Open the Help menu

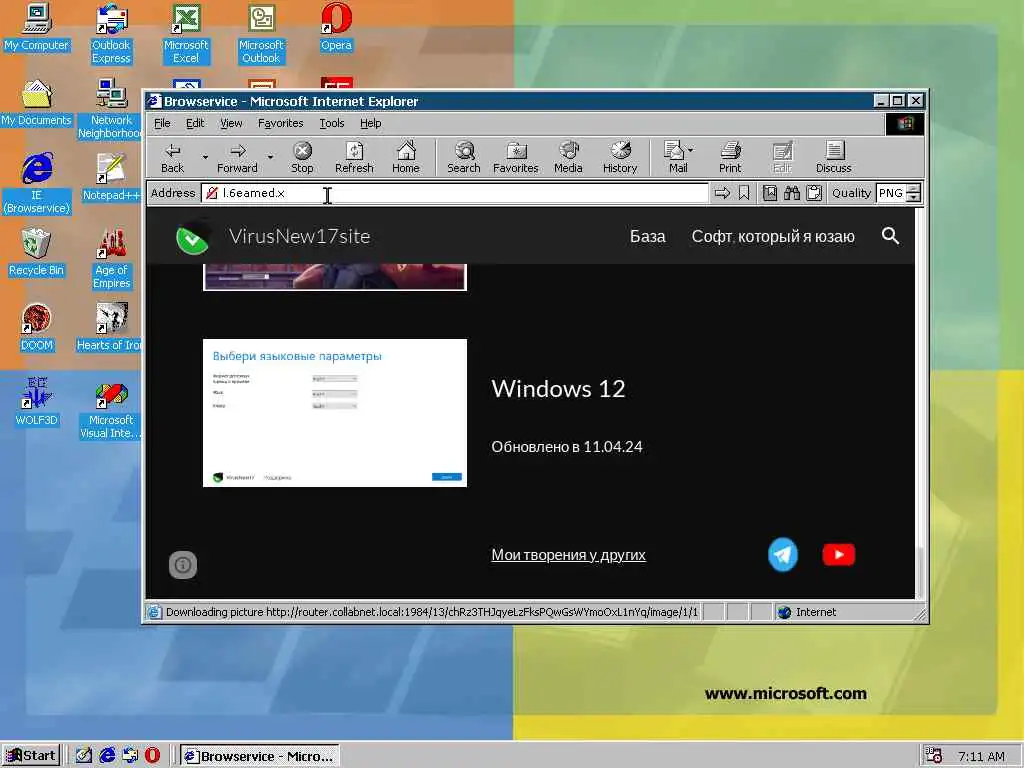[370, 123]
